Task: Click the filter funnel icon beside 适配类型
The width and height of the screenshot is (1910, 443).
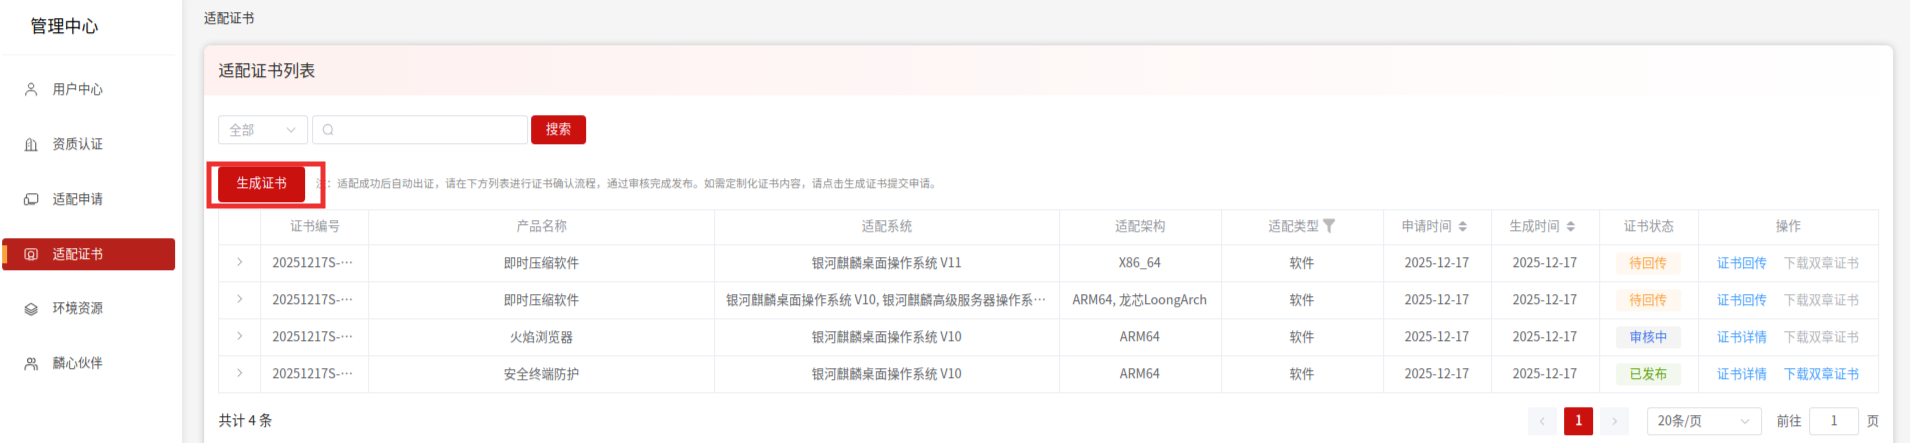Action: [x=1329, y=226]
